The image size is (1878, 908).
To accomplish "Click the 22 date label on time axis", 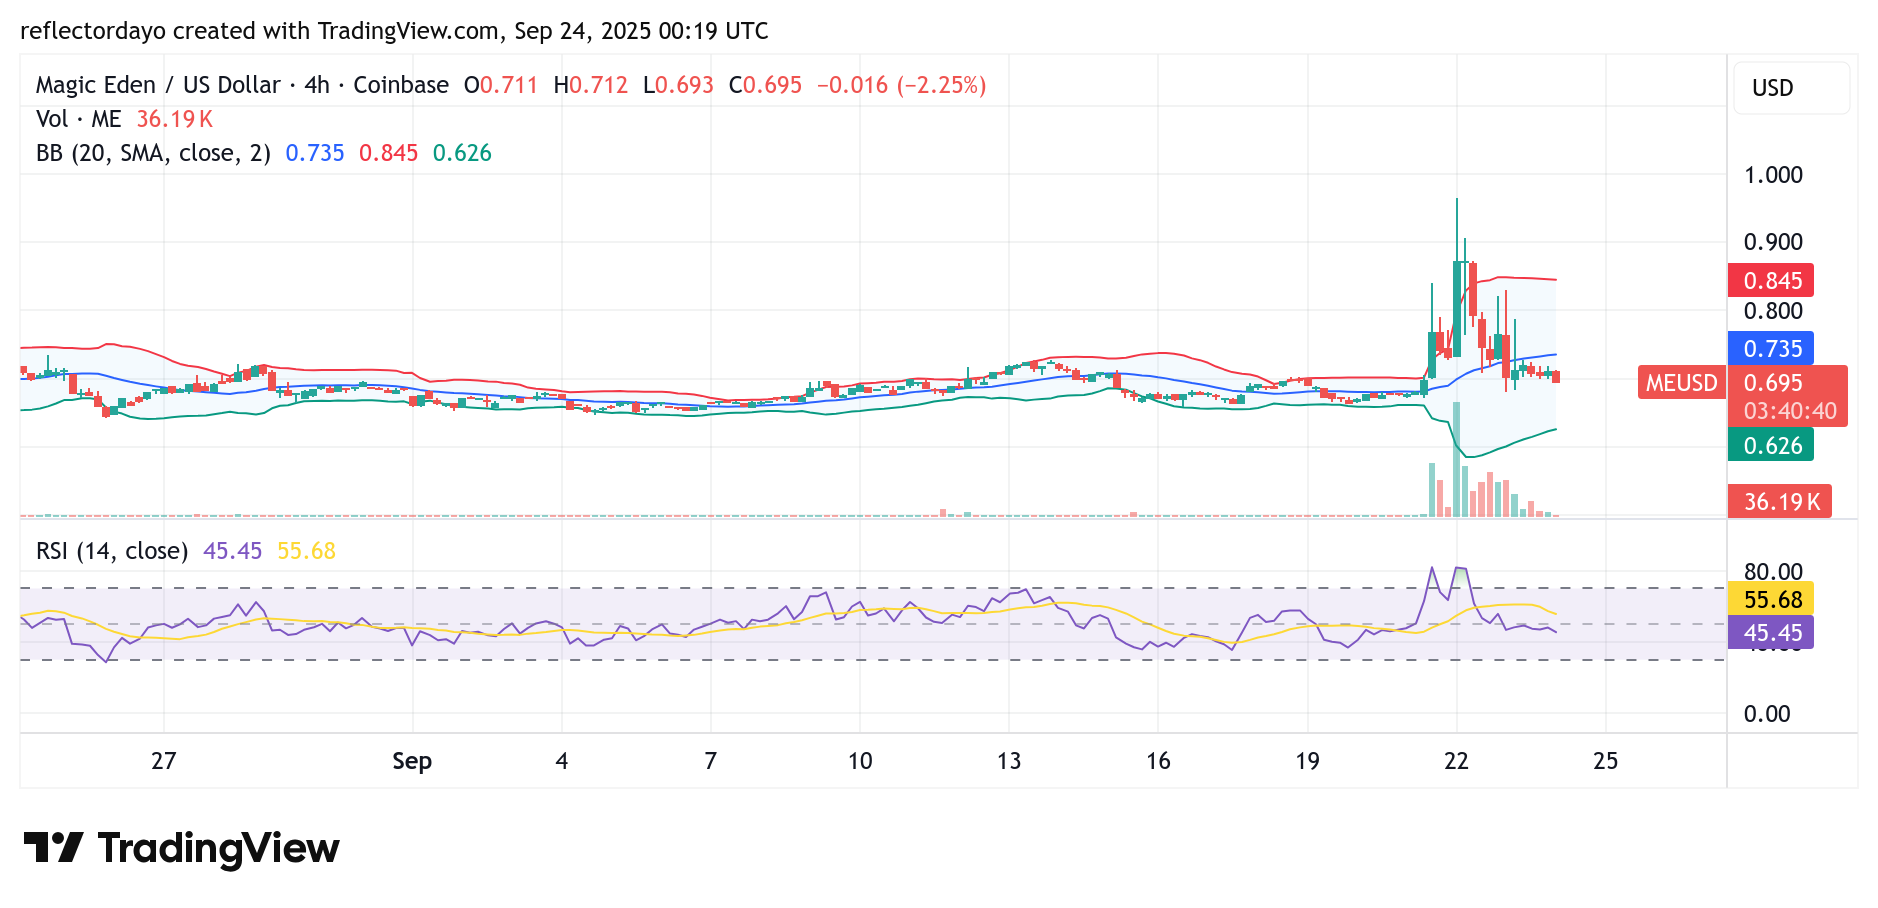I will pos(1456,761).
